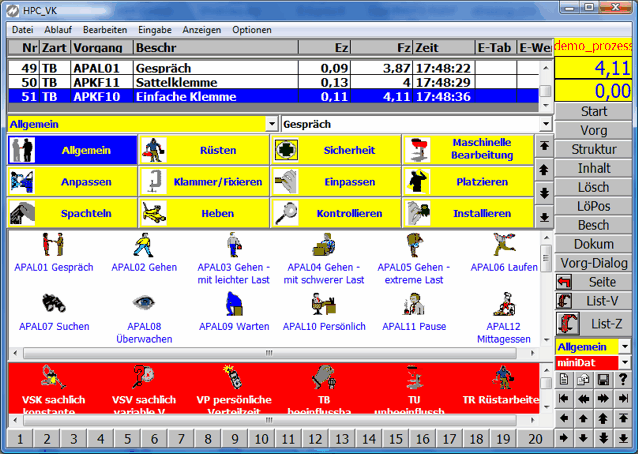Viewport: 638px width, 454px height.
Task: Select the Sicherheit category button
Action: [x=335, y=150]
